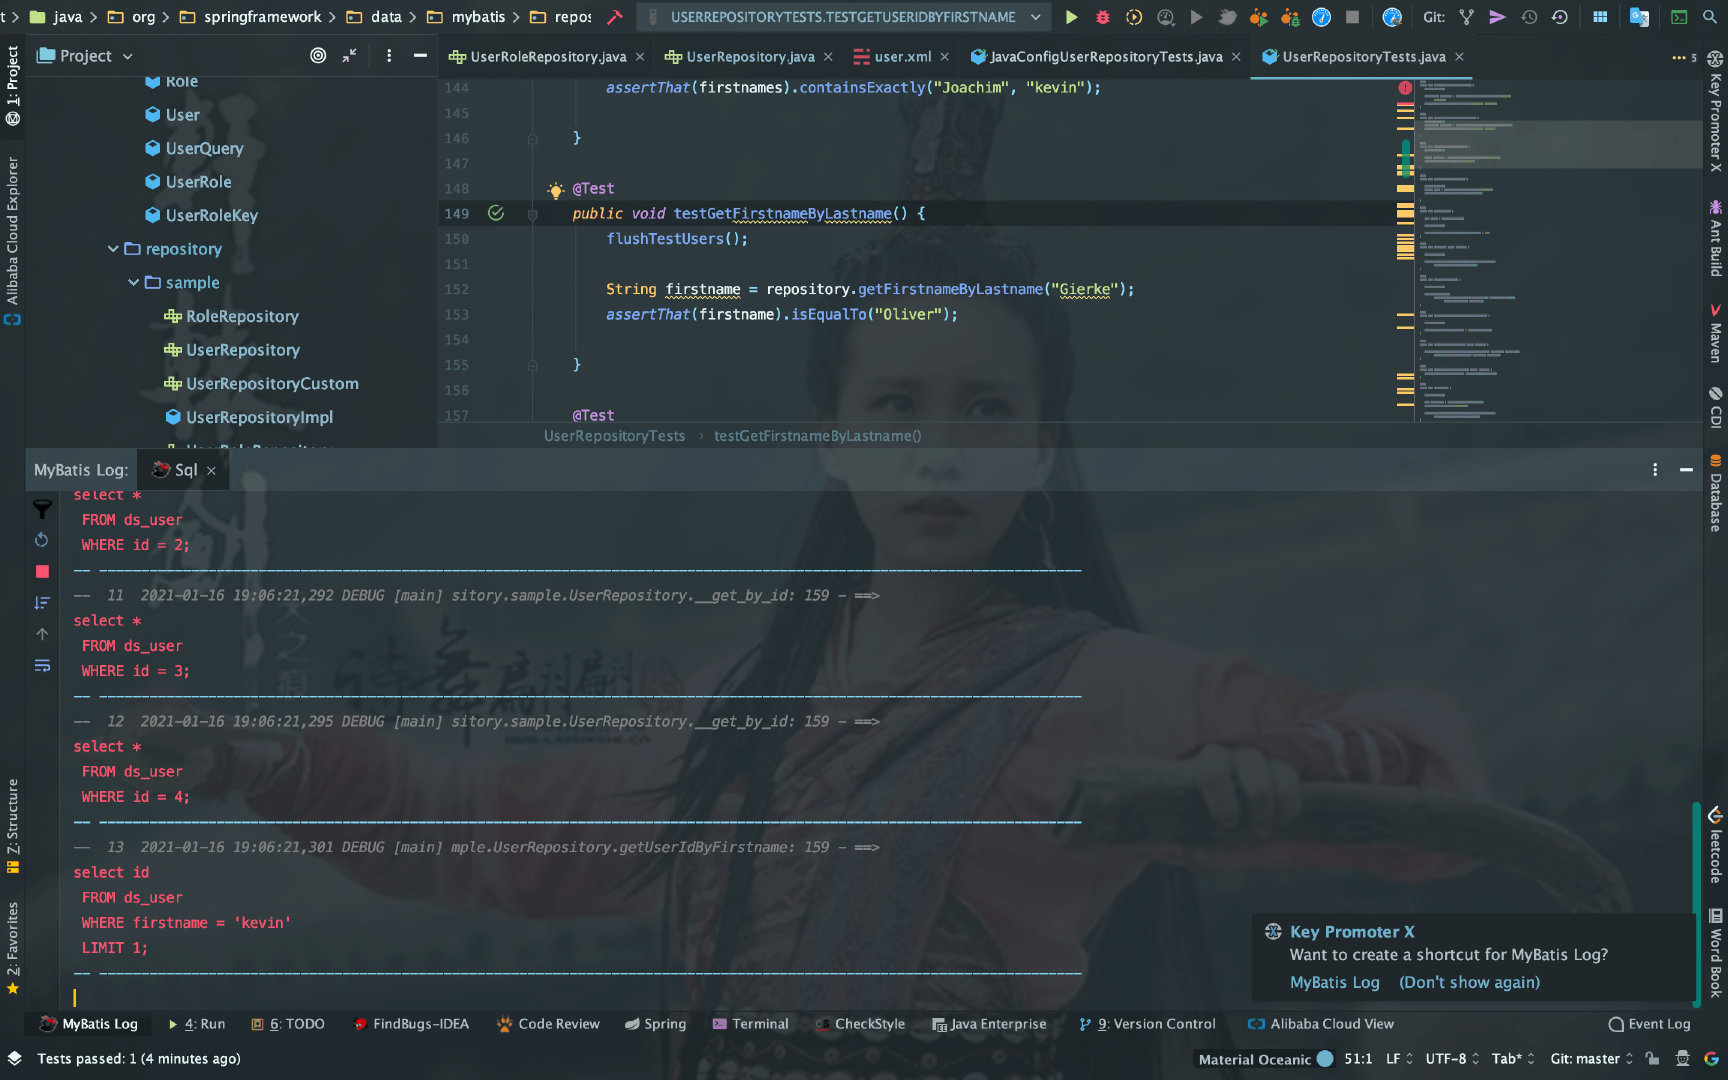Open the Event Log
This screenshot has width=1728, height=1080.
[x=1649, y=1024]
